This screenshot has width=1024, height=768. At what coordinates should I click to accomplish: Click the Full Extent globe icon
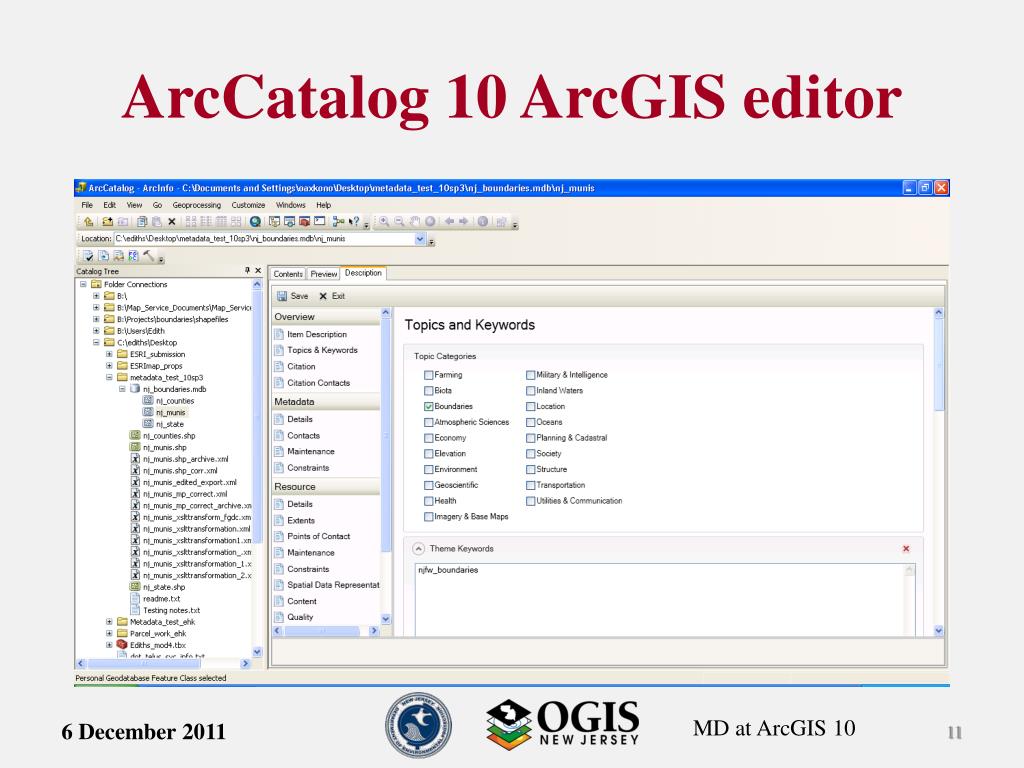coord(430,221)
